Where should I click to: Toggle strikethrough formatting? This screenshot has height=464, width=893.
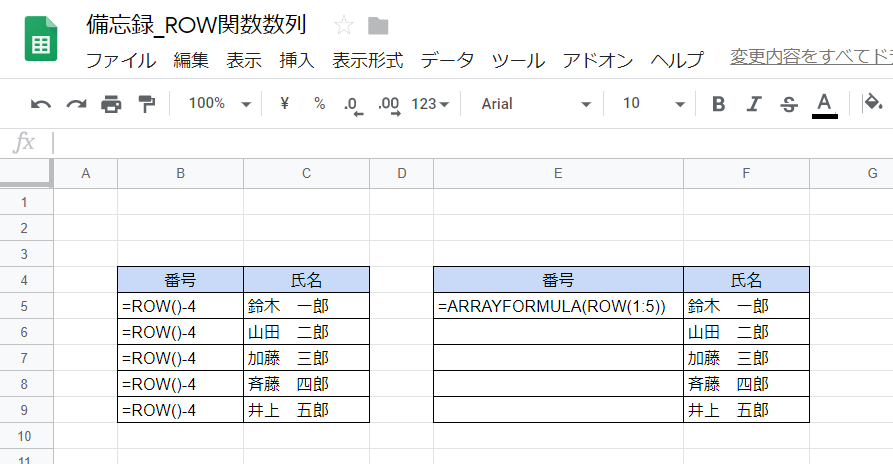[x=789, y=104]
